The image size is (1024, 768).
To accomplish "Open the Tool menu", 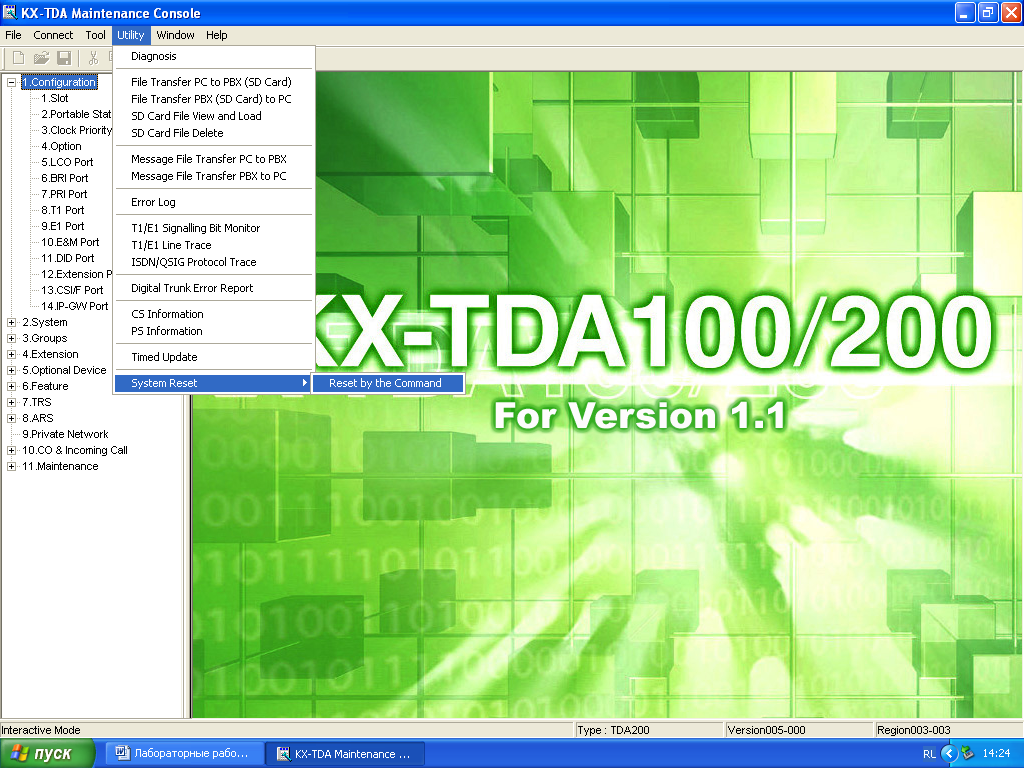I will [95, 35].
